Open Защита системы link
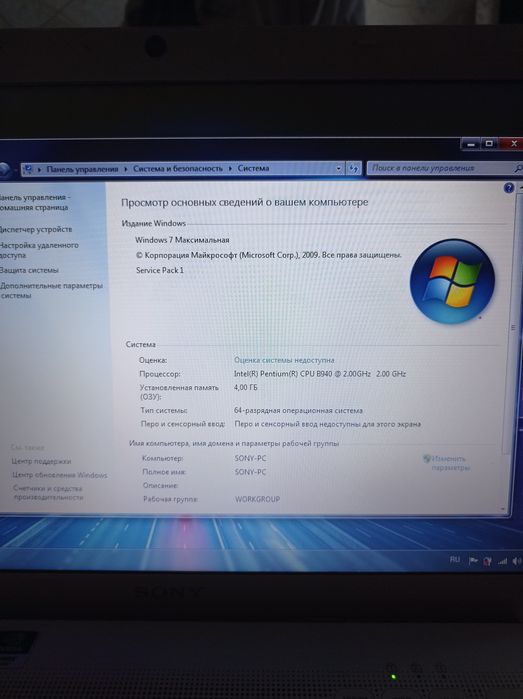 click(x=29, y=270)
